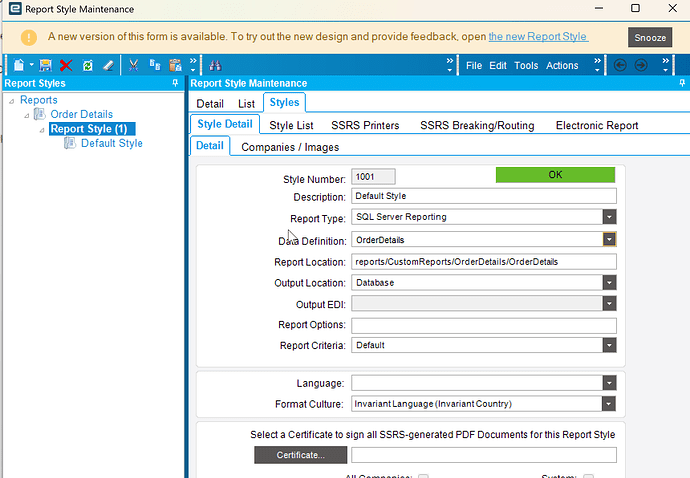This screenshot has width=690, height=478.
Task: Pin the Report Styles tree panel
Action: pos(175,83)
